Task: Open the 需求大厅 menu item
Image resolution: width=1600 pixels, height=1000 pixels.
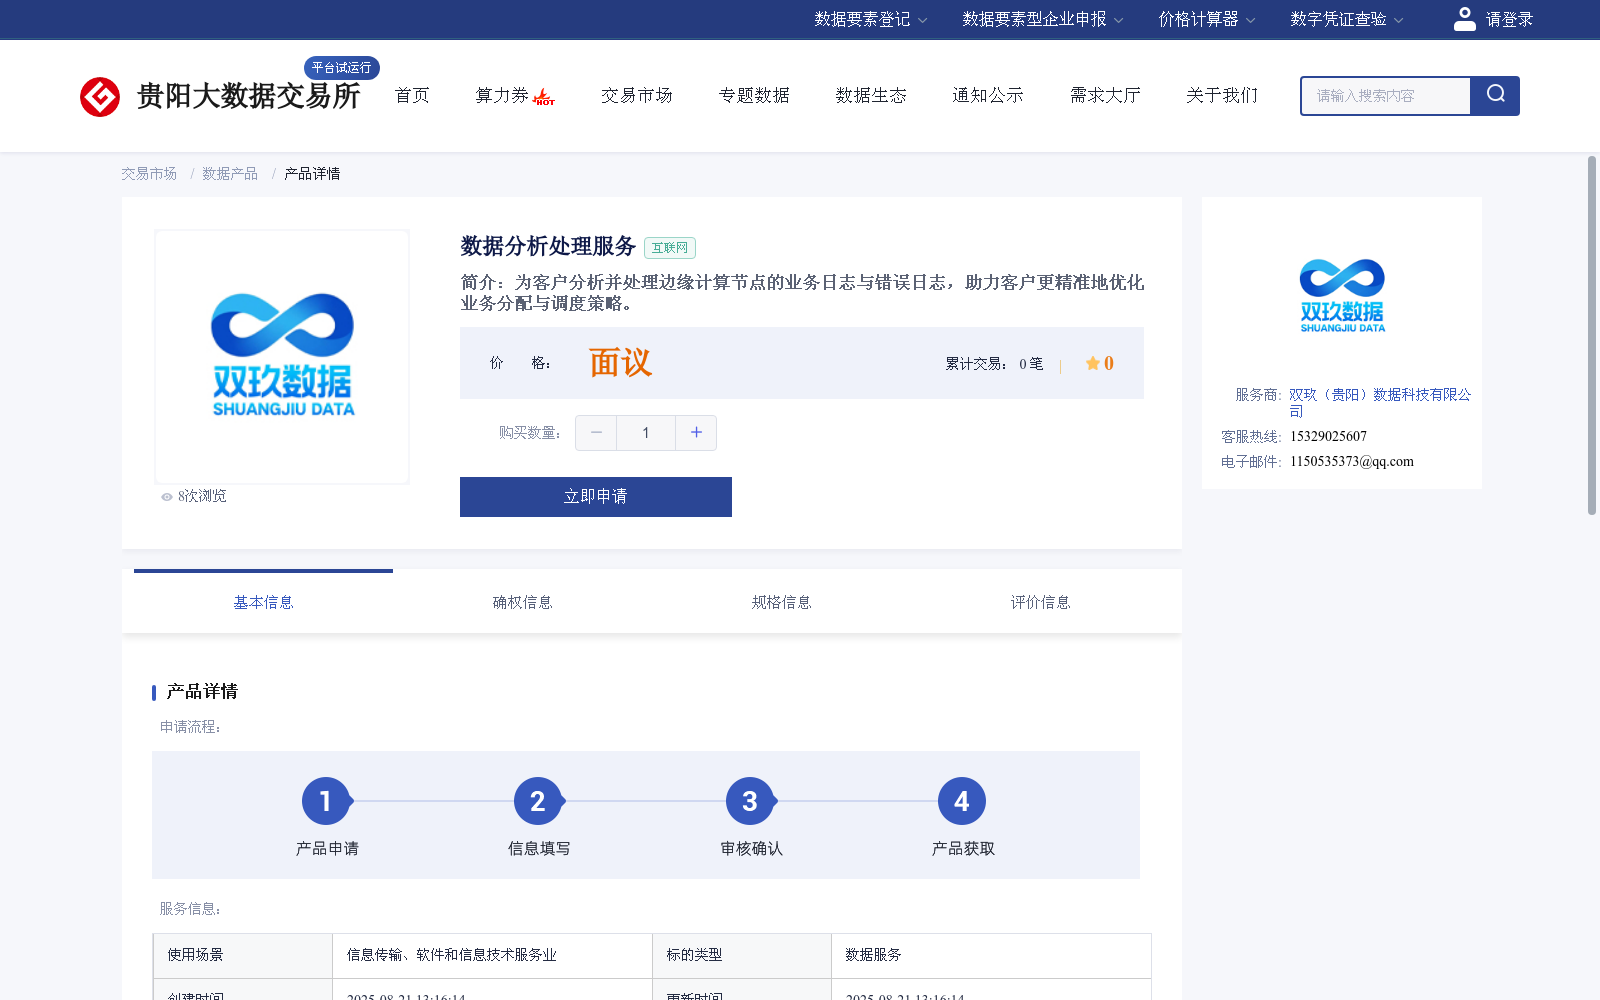Action: click(1105, 95)
